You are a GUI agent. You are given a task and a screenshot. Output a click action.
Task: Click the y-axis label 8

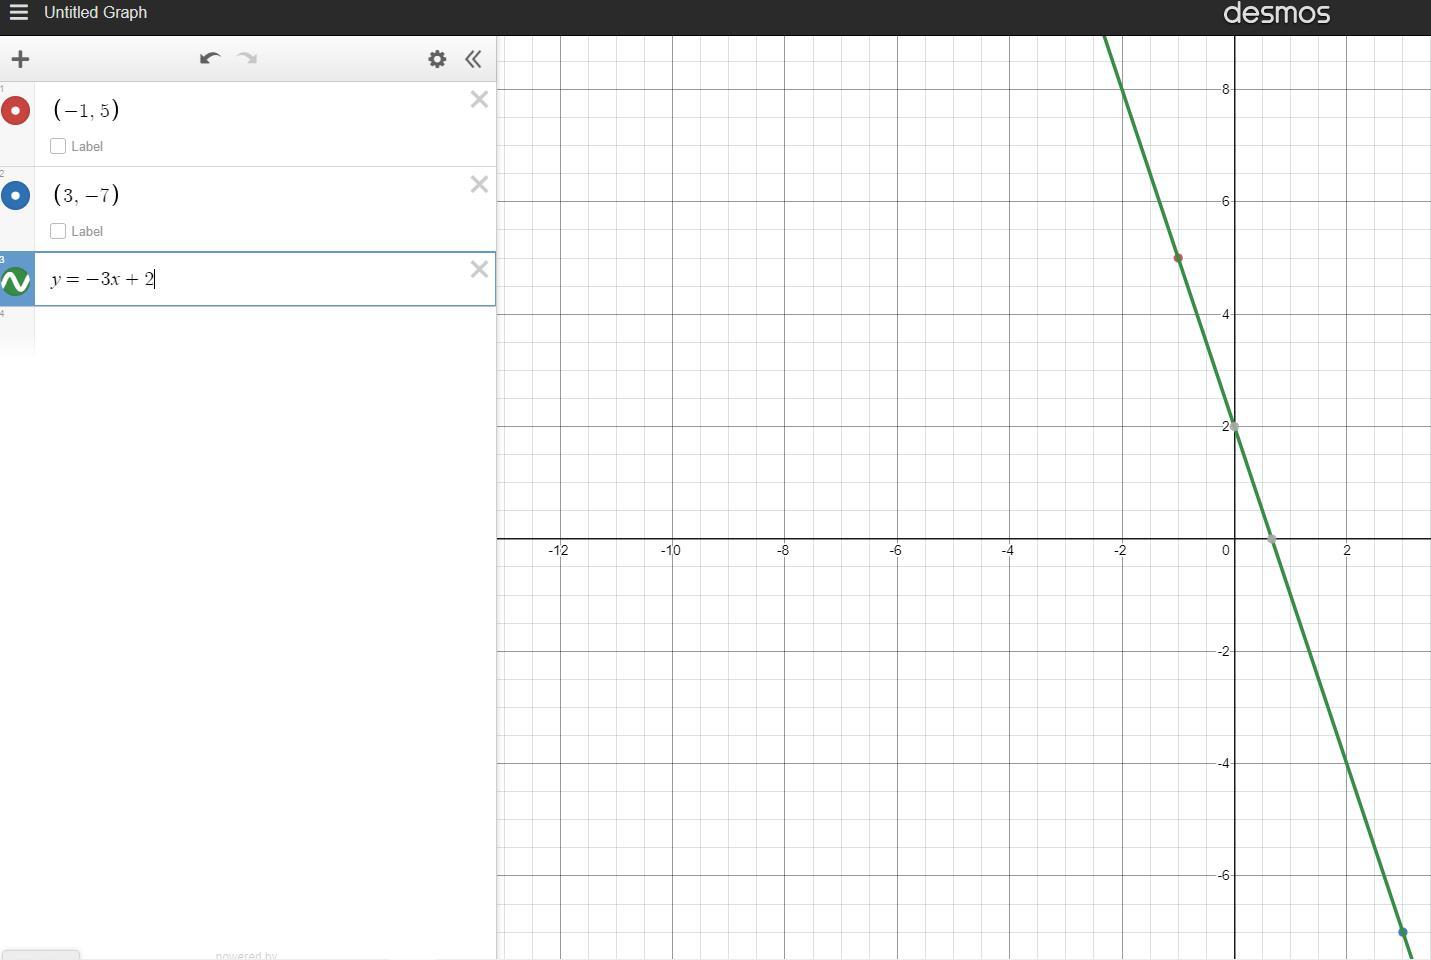click(1225, 89)
